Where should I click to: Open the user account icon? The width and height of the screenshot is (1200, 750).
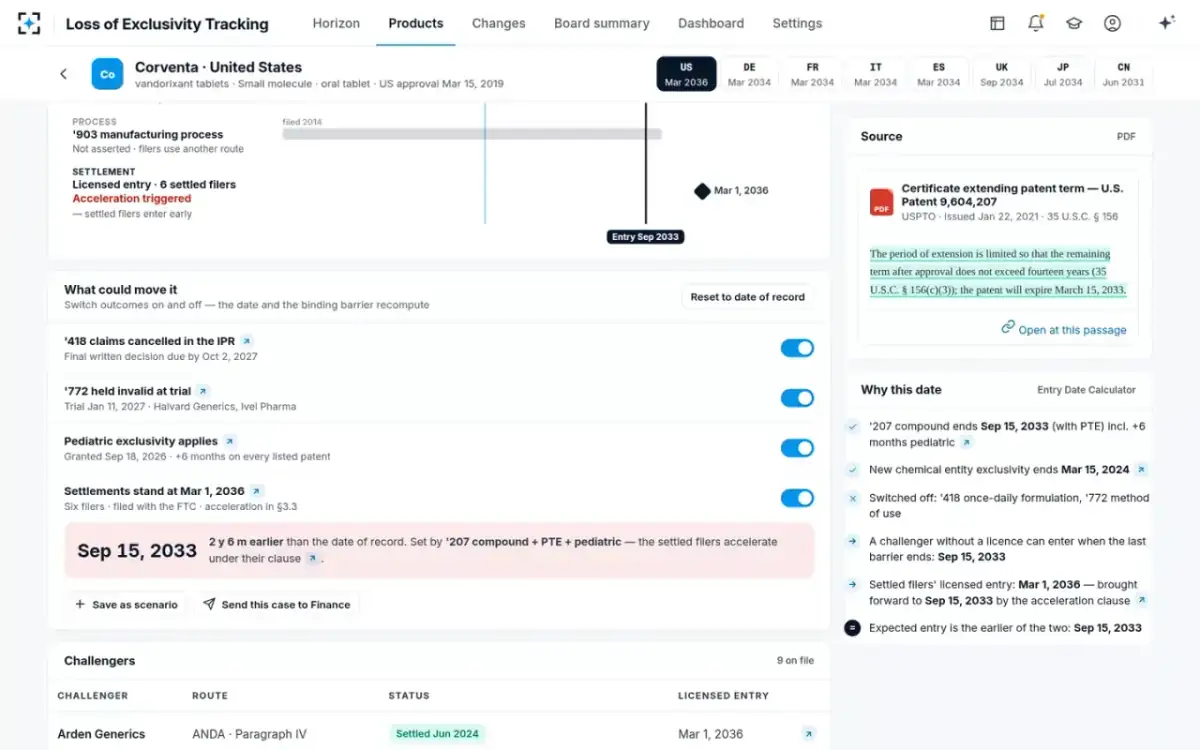1112,23
